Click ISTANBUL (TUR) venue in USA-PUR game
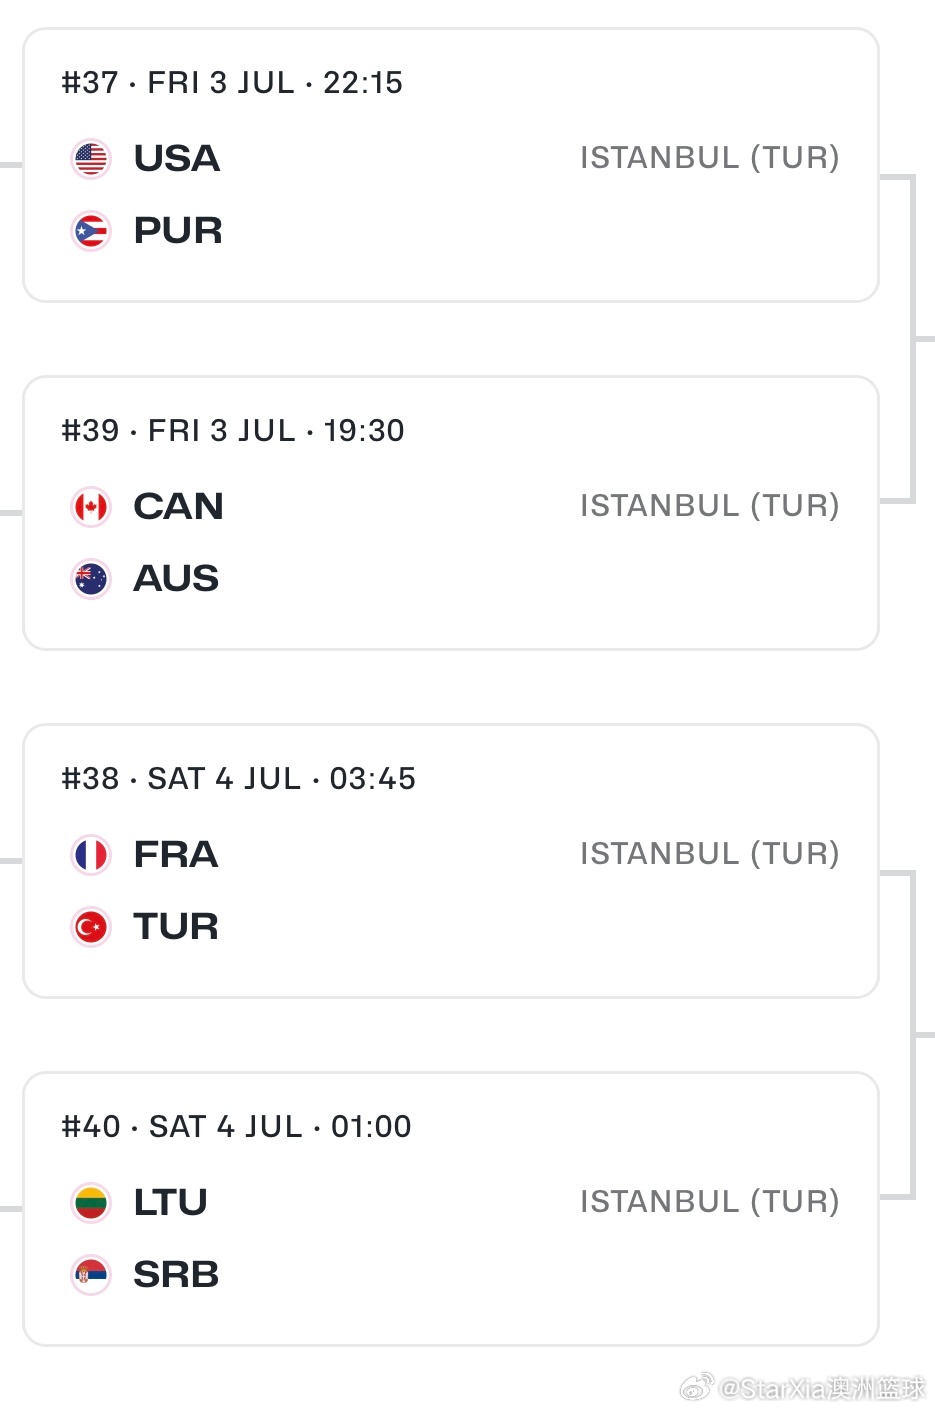Viewport: 935px width, 1410px height. [x=710, y=158]
